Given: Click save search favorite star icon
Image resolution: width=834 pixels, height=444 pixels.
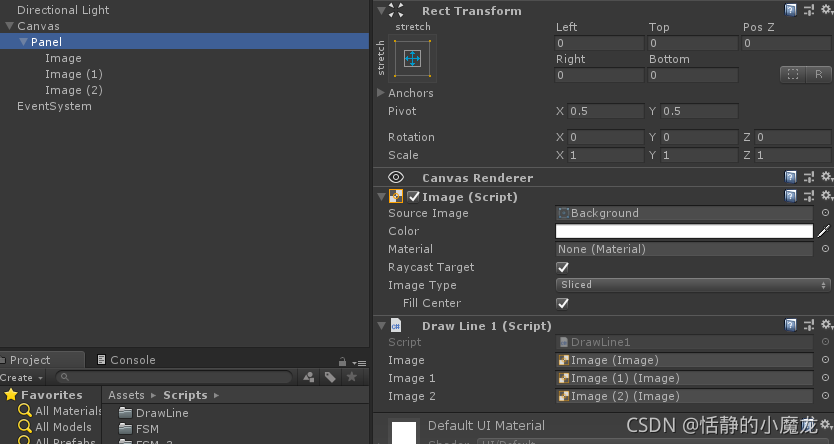Looking at the screenshot, I should pos(352,377).
